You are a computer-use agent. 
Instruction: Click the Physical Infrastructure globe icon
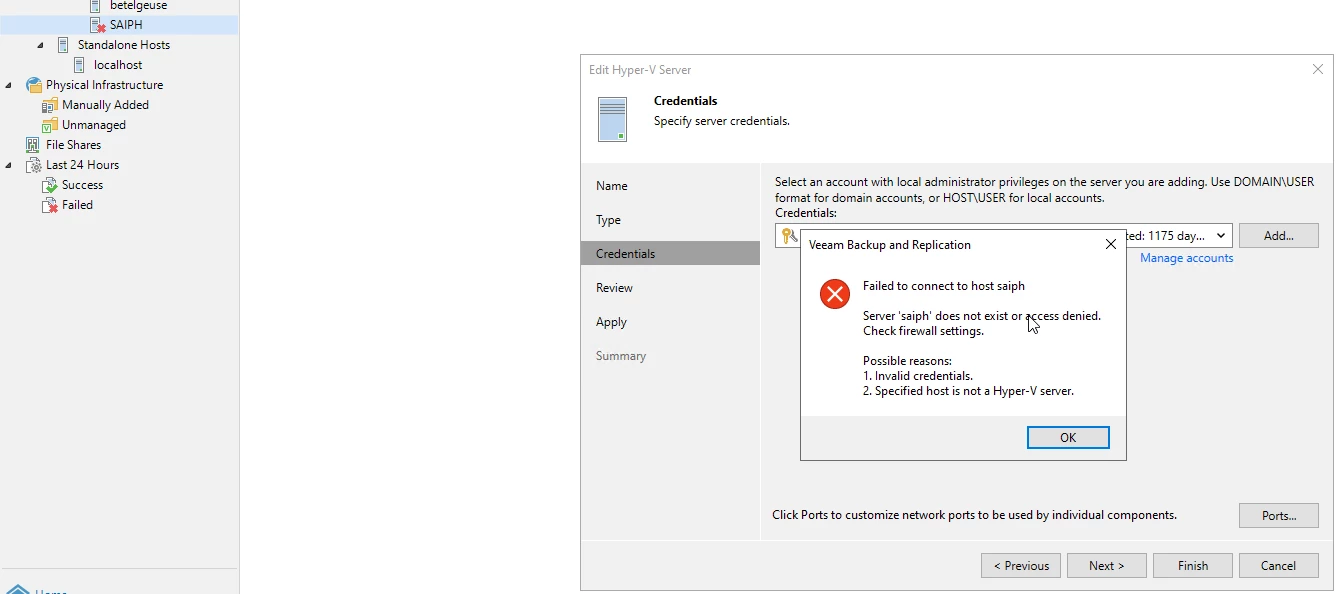click(34, 85)
